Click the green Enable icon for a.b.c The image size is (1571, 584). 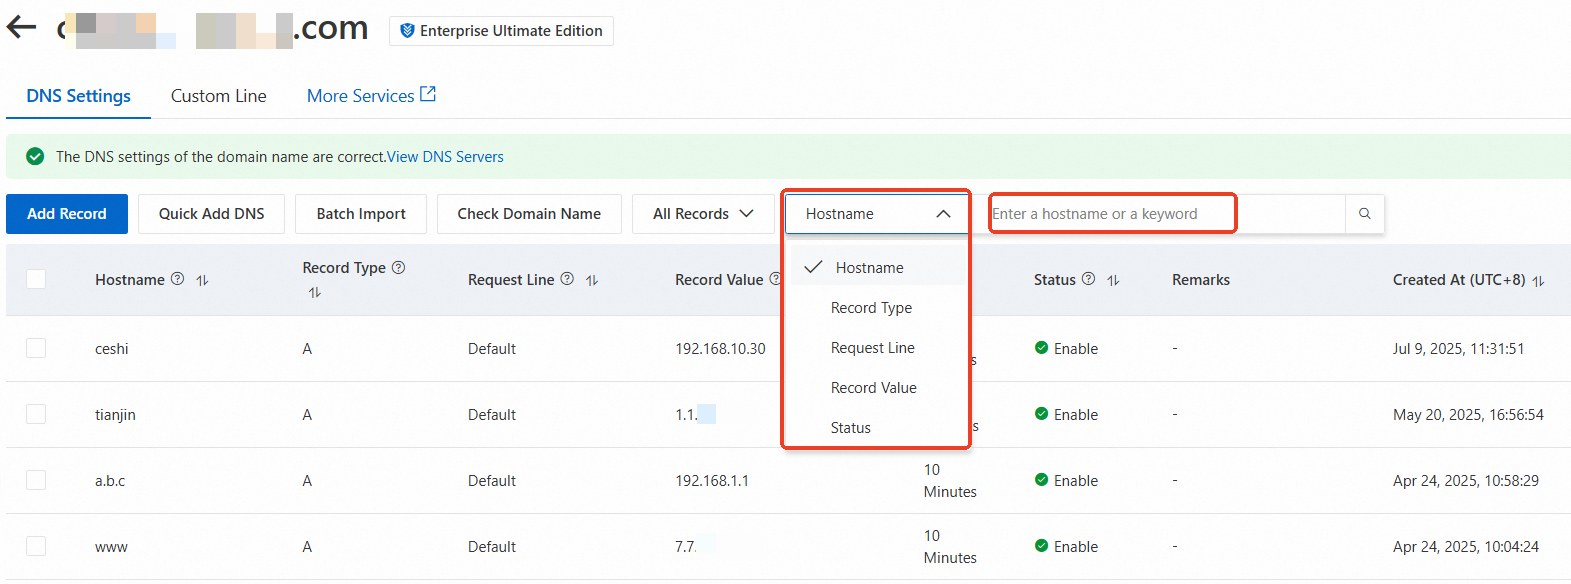point(1041,480)
